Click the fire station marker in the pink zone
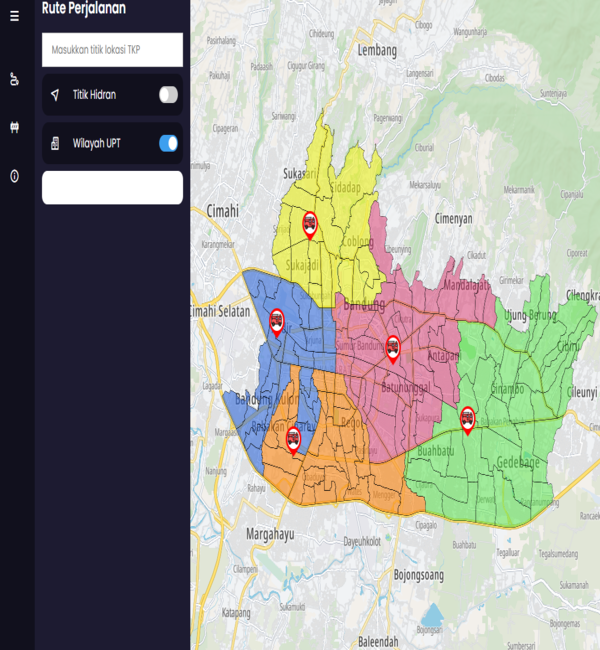600x650 pixels. click(x=393, y=346)
